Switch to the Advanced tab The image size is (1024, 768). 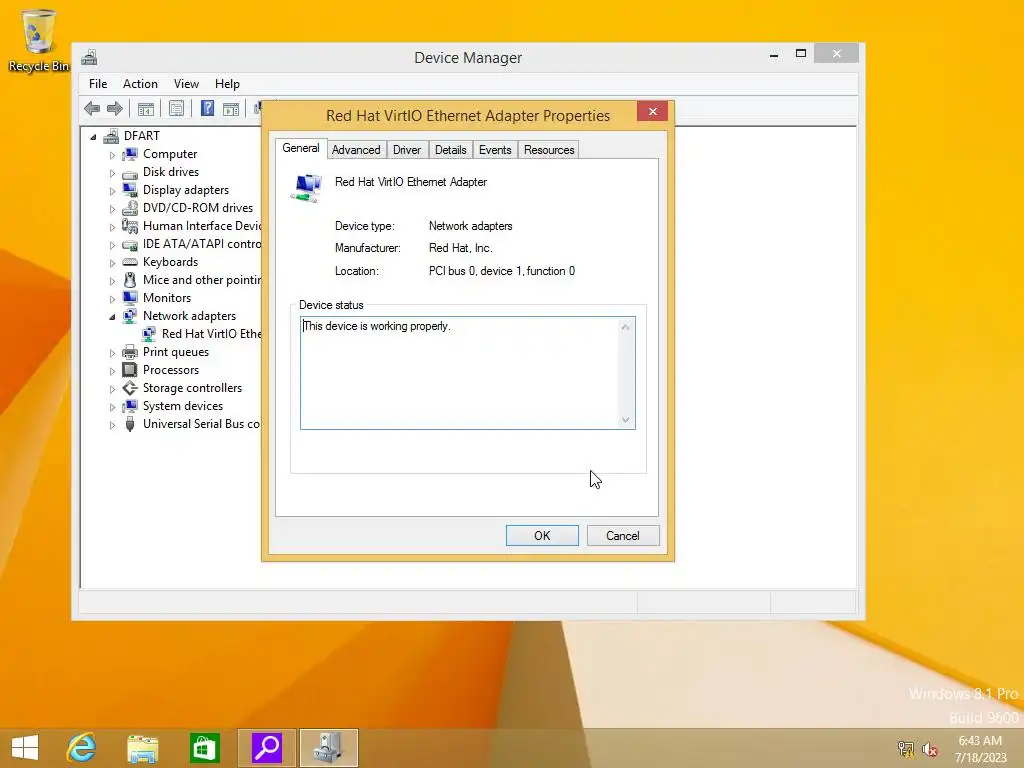(356, 150)
